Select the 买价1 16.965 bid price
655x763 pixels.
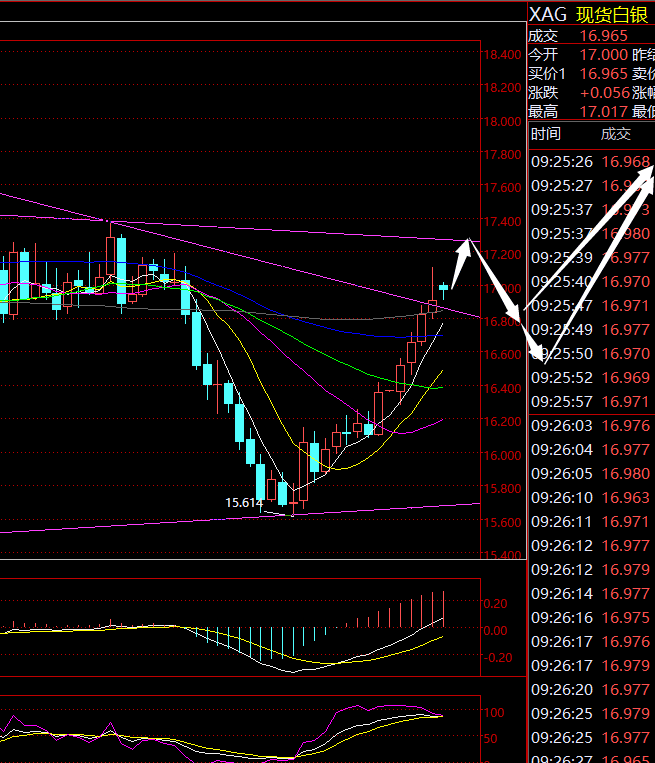pos(603,73)
